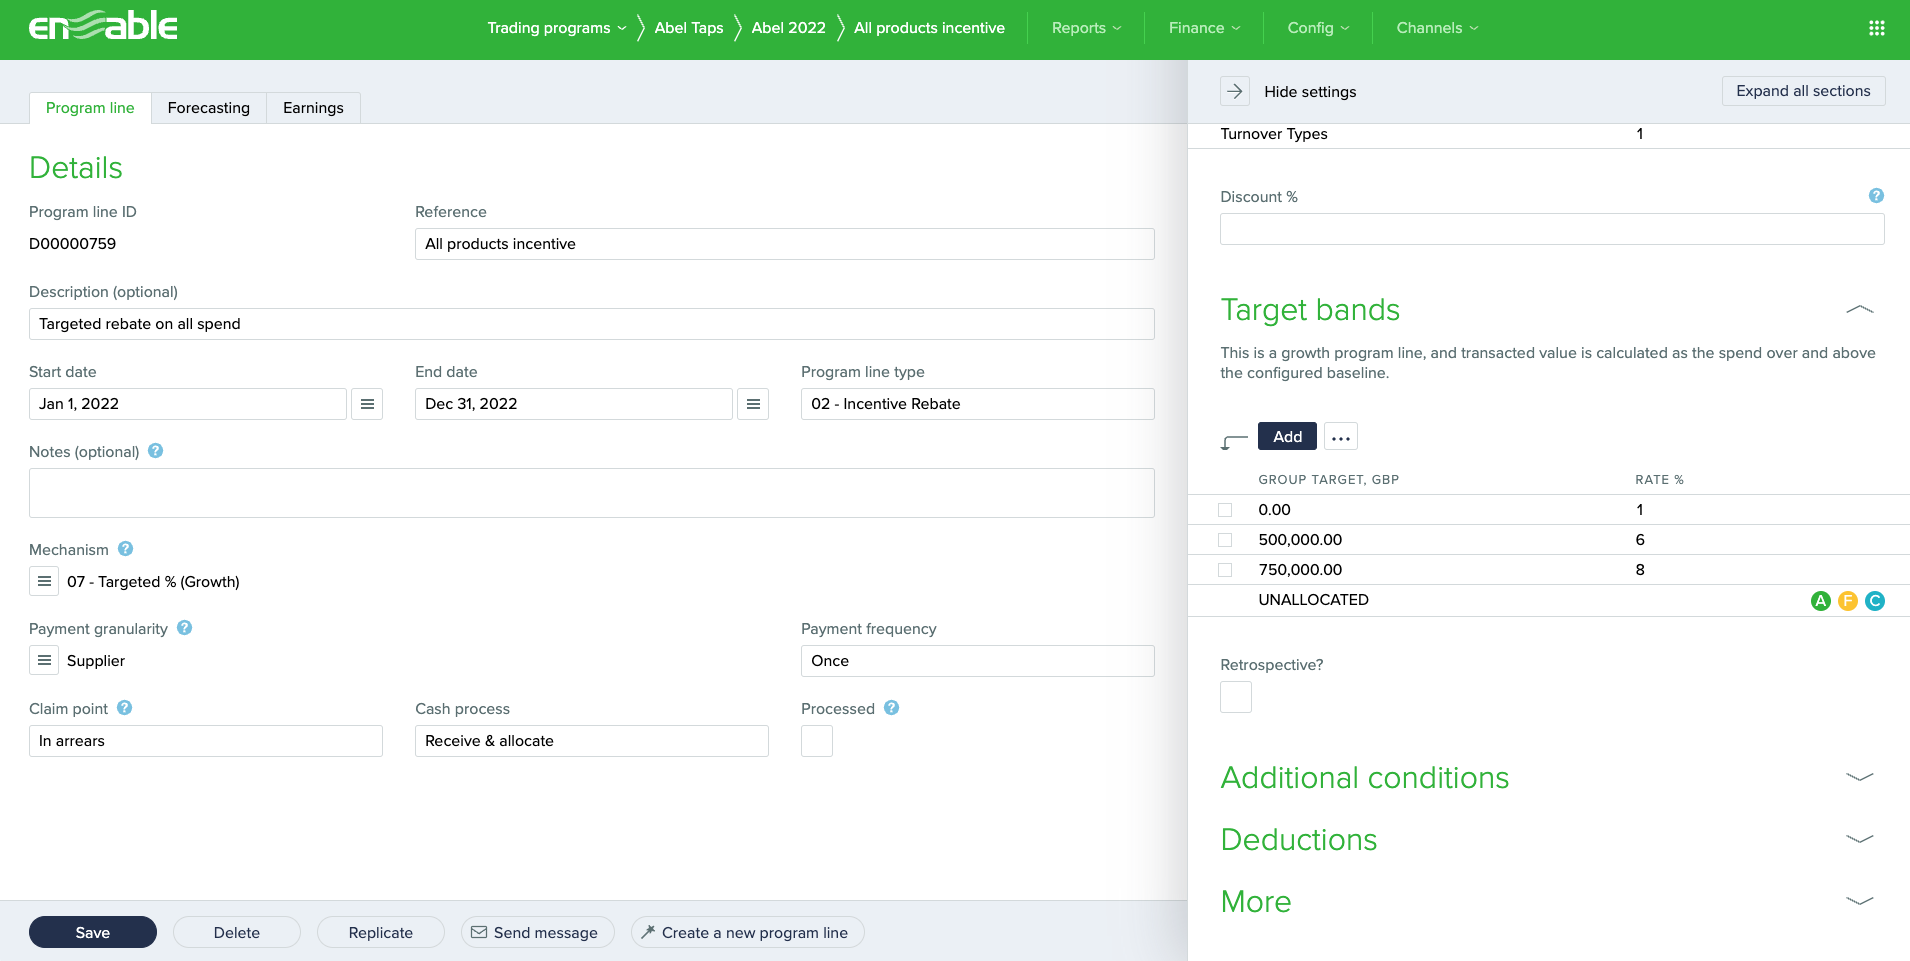Show help for Mechanism

pos(126,549)
